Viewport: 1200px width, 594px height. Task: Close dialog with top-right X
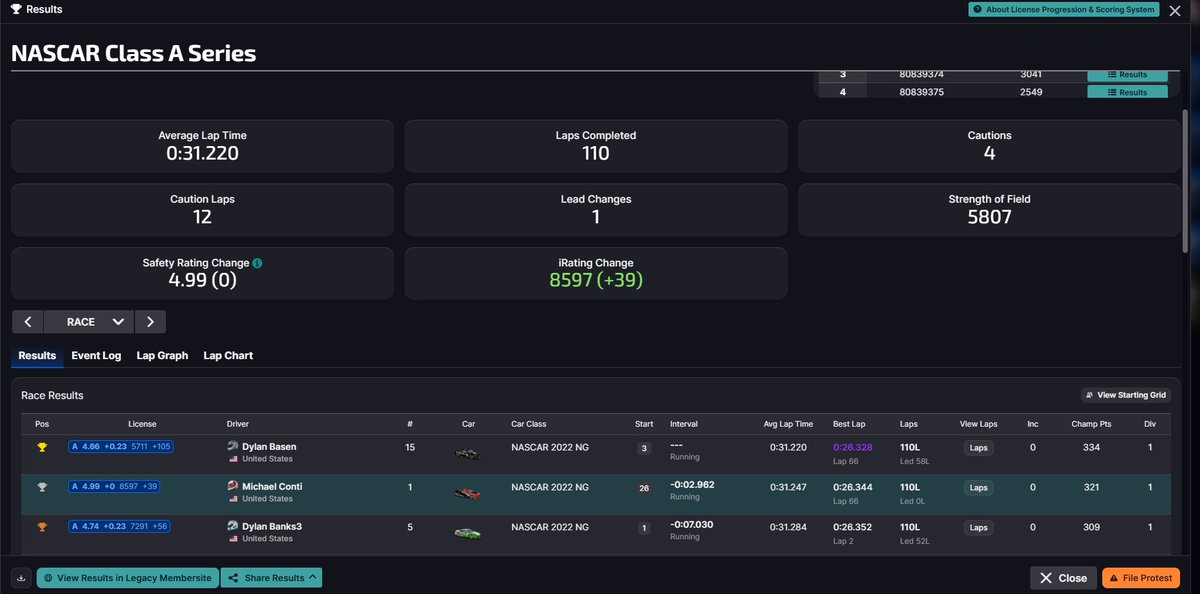(x=1175, y=10)
